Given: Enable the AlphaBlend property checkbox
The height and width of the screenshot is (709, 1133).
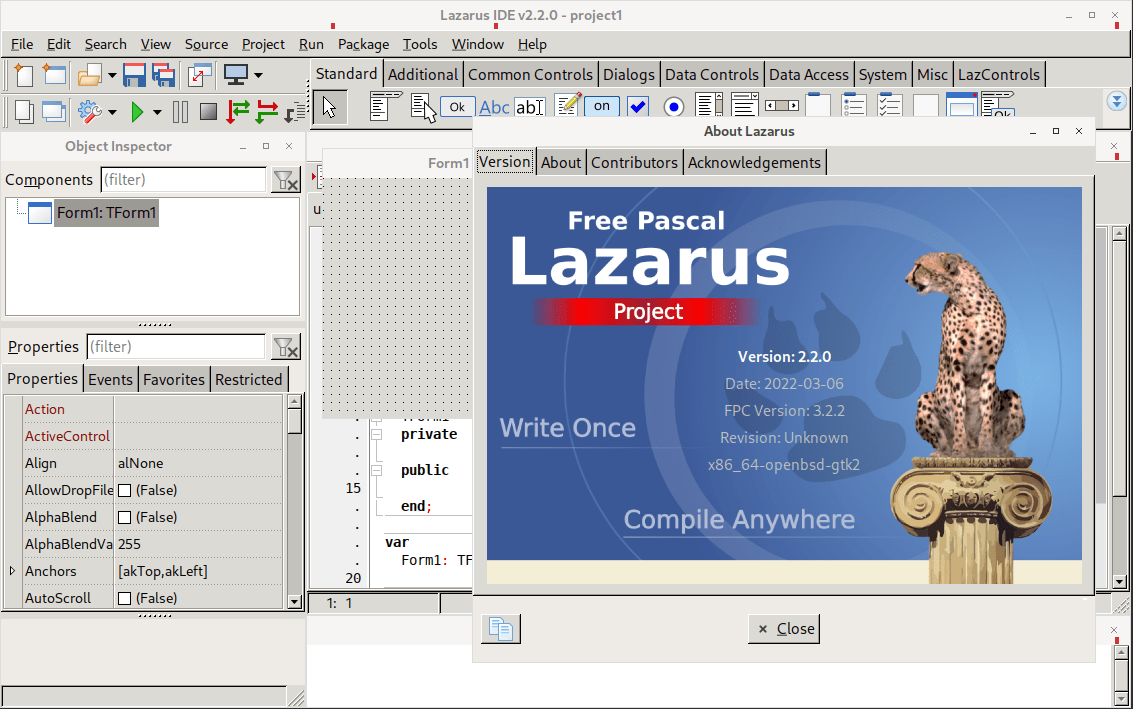Looking at the screenshot, I should [x=125, y=518].
